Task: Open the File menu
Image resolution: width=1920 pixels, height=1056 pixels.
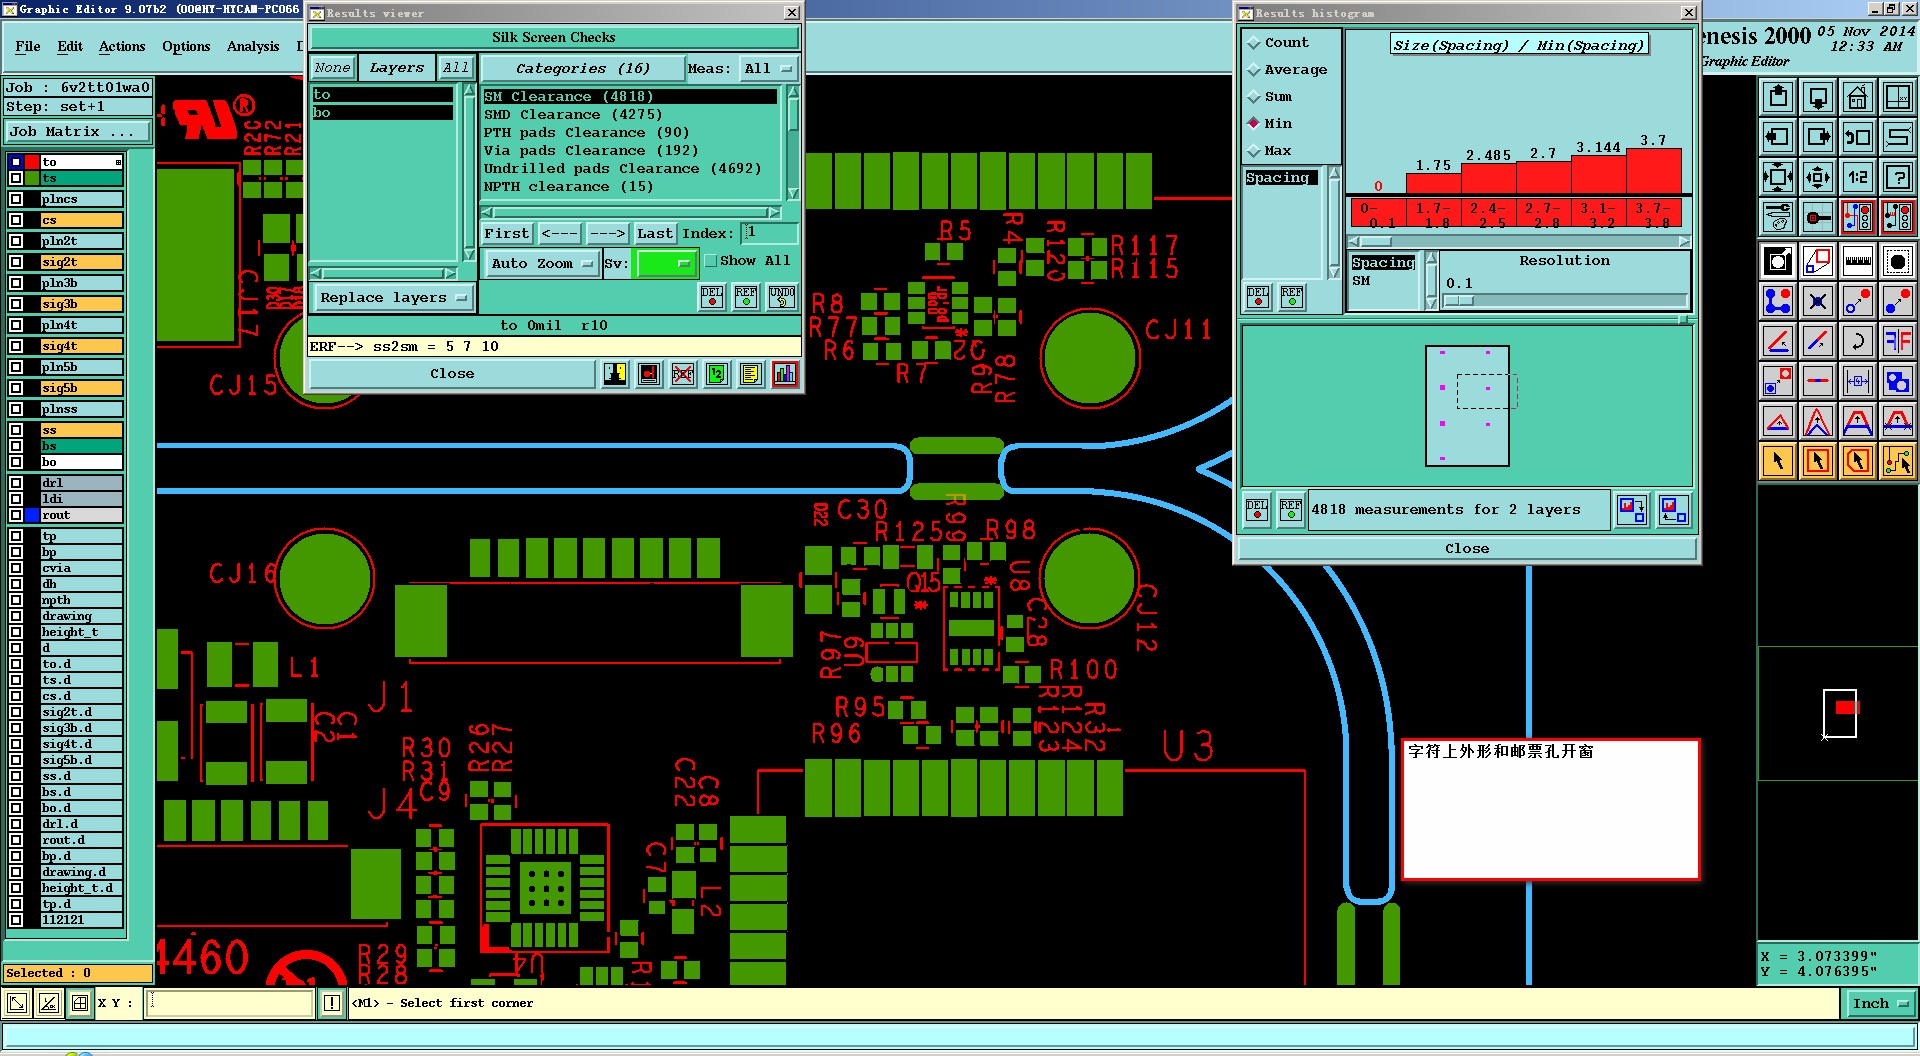Action: coord(28,47)
